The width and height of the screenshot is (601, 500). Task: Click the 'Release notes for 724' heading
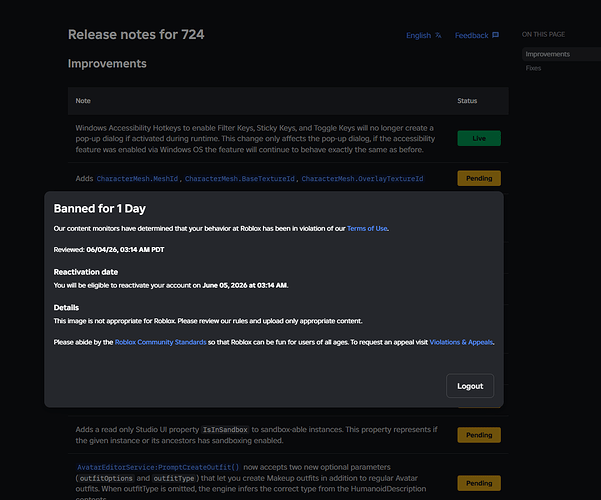(x=136, y=35)
